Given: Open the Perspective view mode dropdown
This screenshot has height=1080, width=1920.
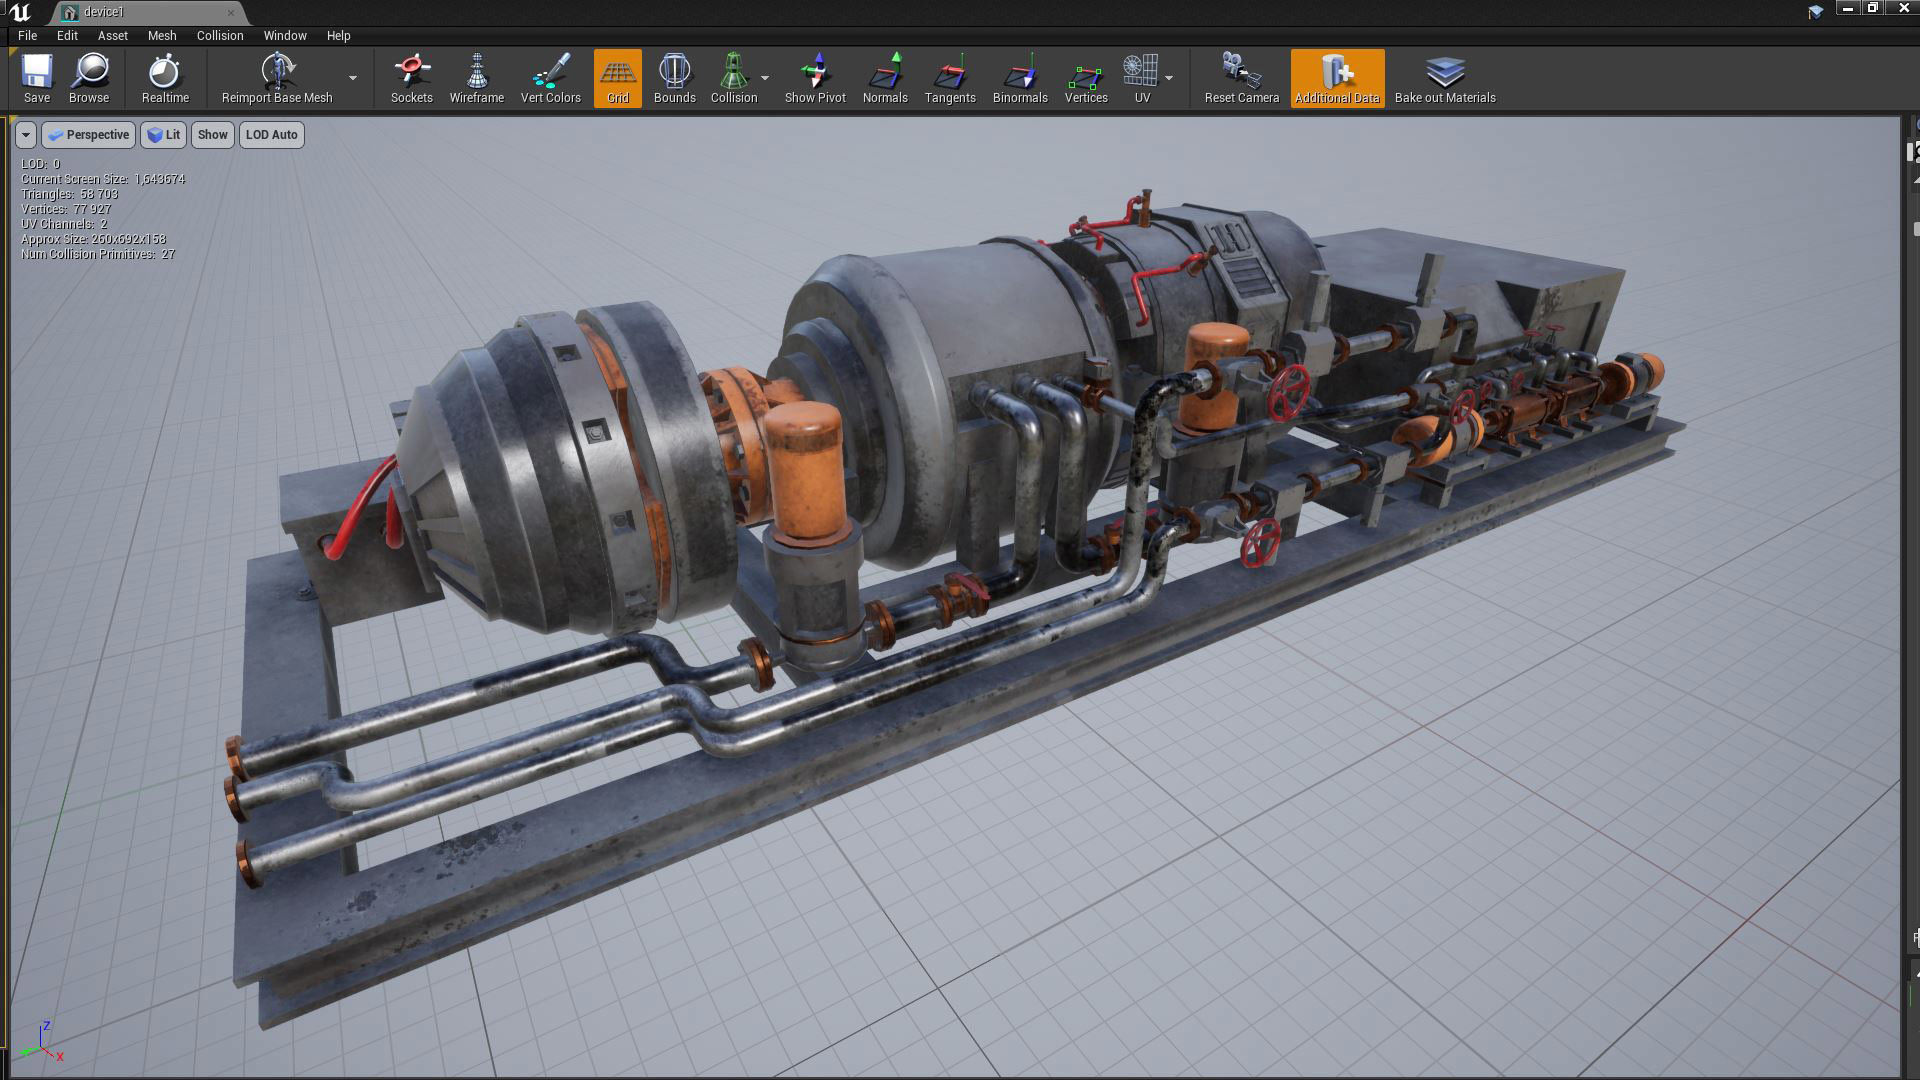Looking at the screenshot, I should 88,135.
